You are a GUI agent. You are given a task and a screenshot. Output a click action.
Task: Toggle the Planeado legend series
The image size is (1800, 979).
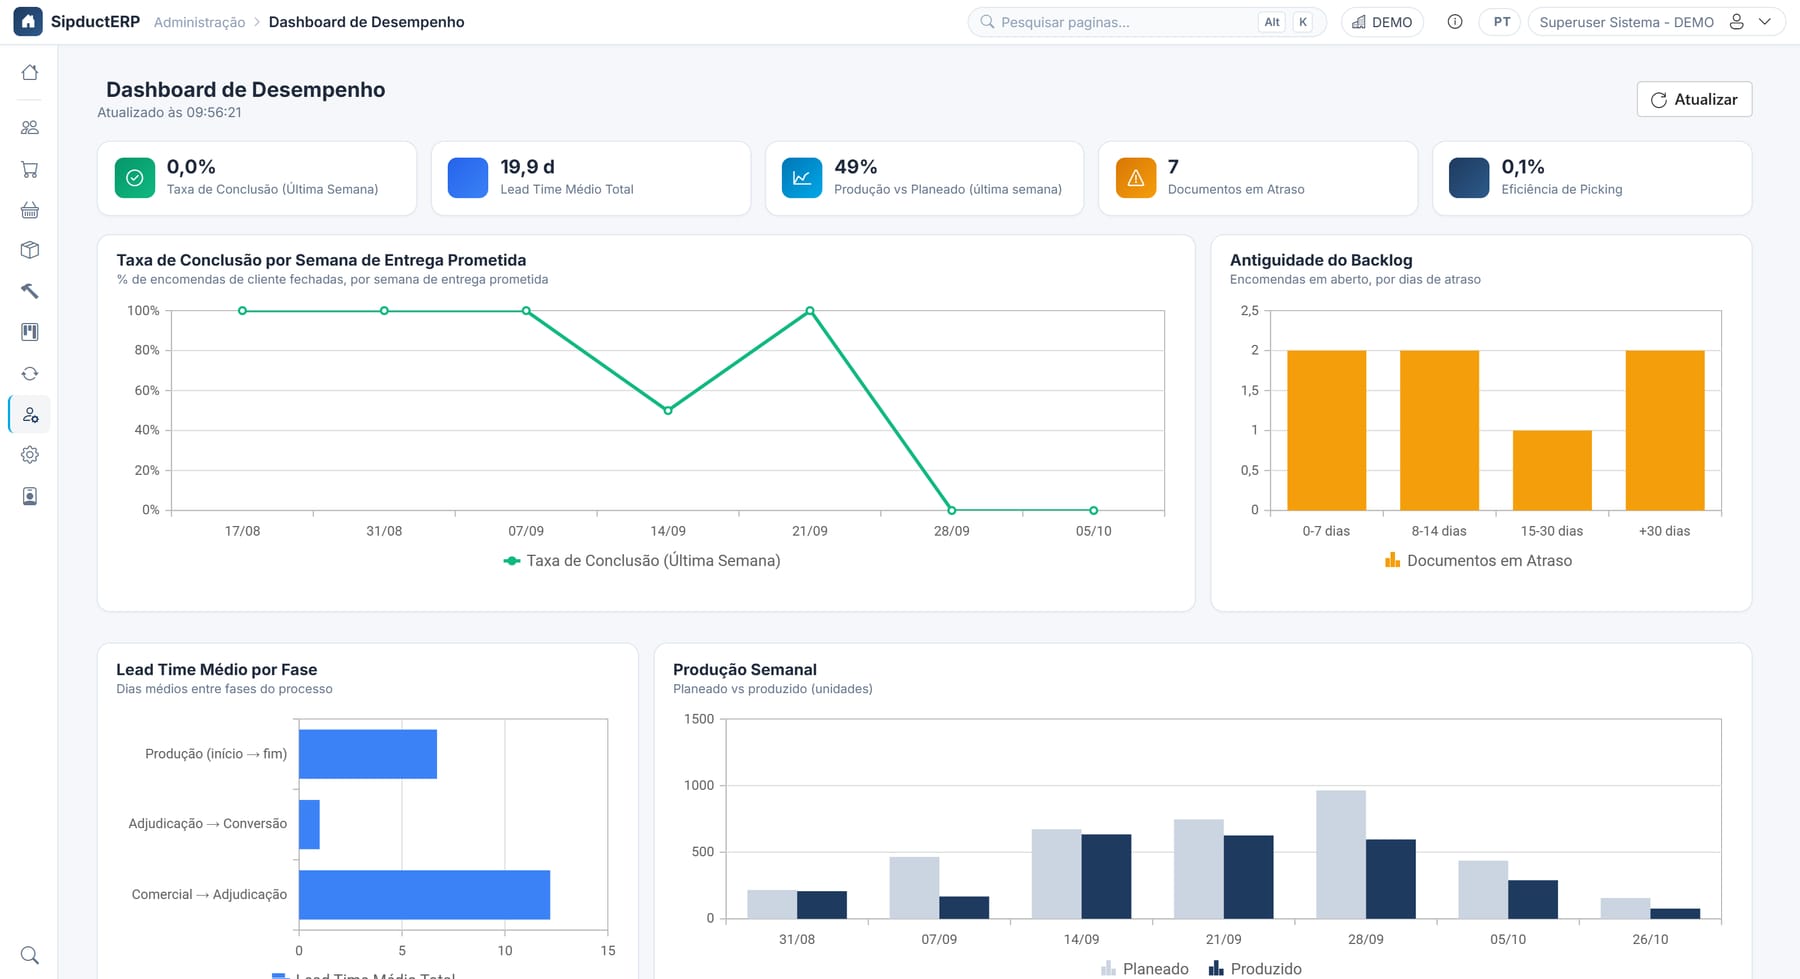tap(1145, 968)
